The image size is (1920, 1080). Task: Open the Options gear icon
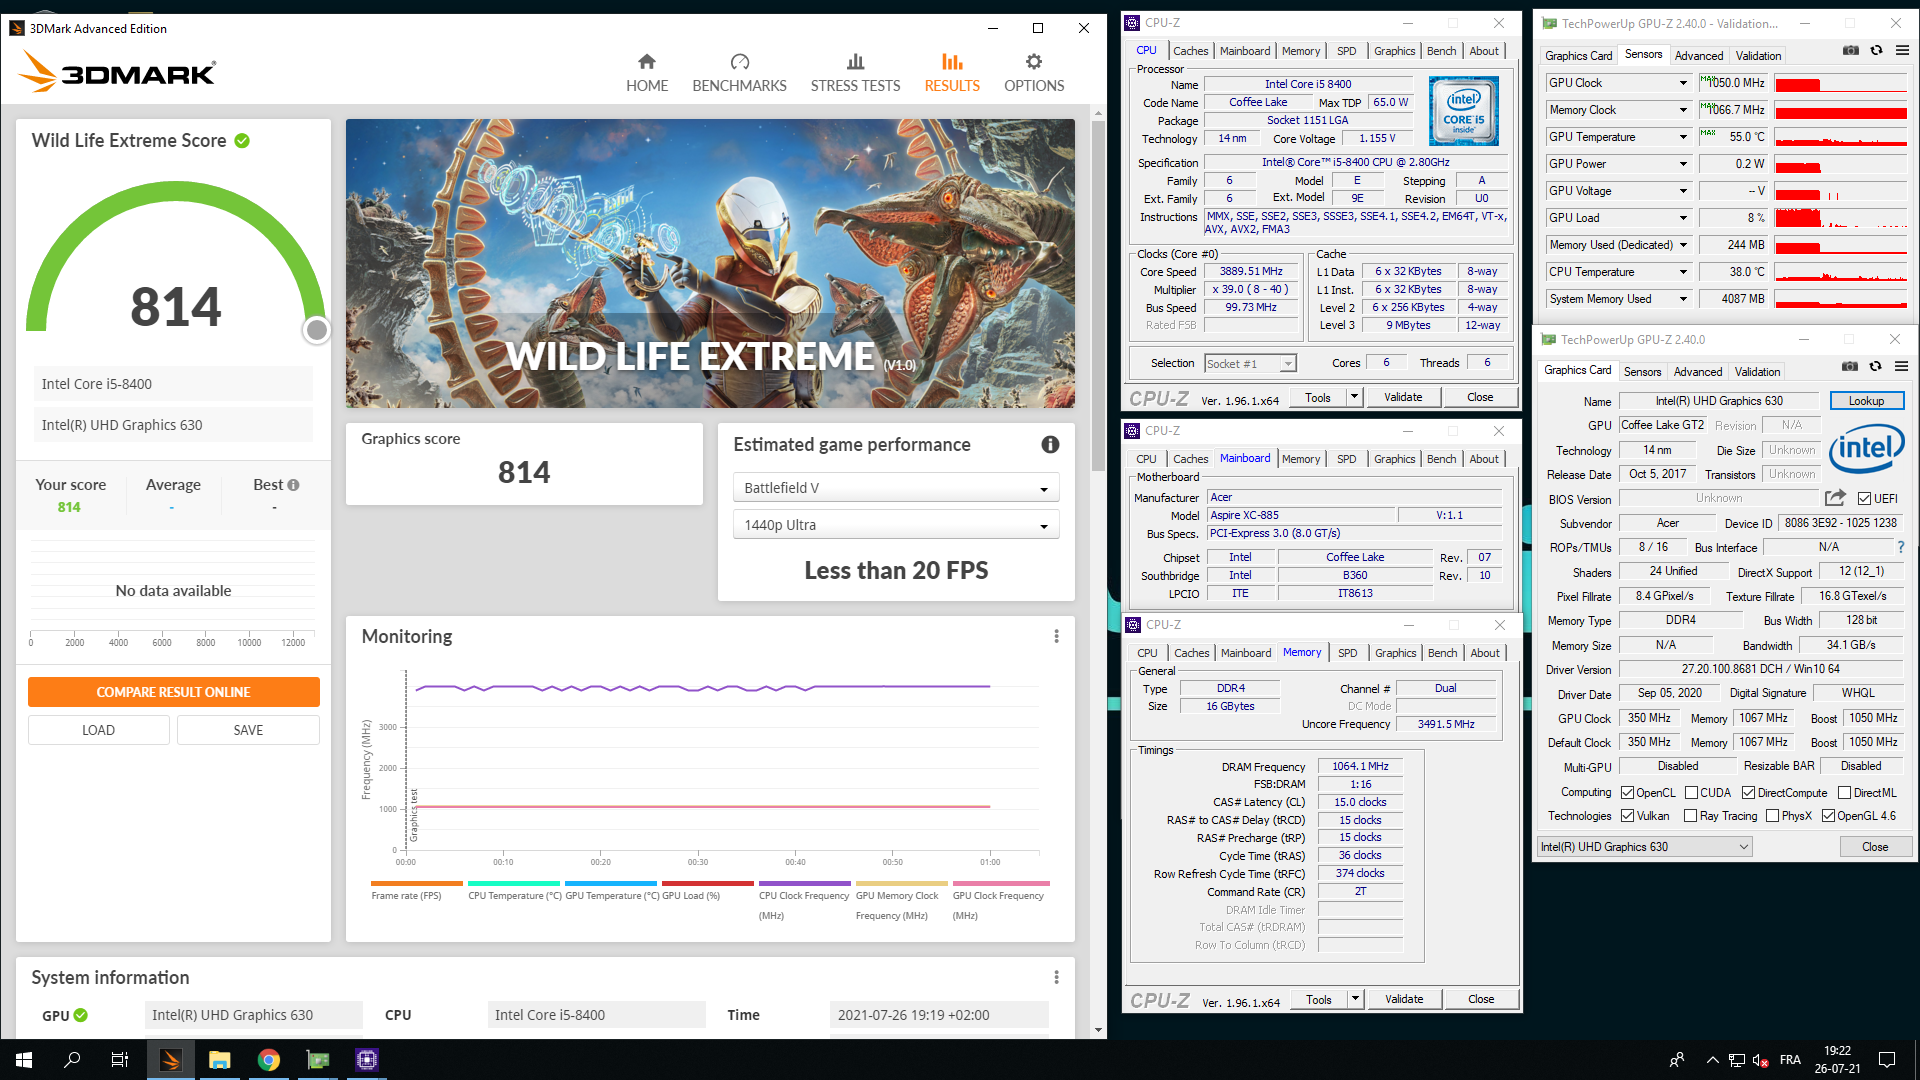[x=1034, y=62]
